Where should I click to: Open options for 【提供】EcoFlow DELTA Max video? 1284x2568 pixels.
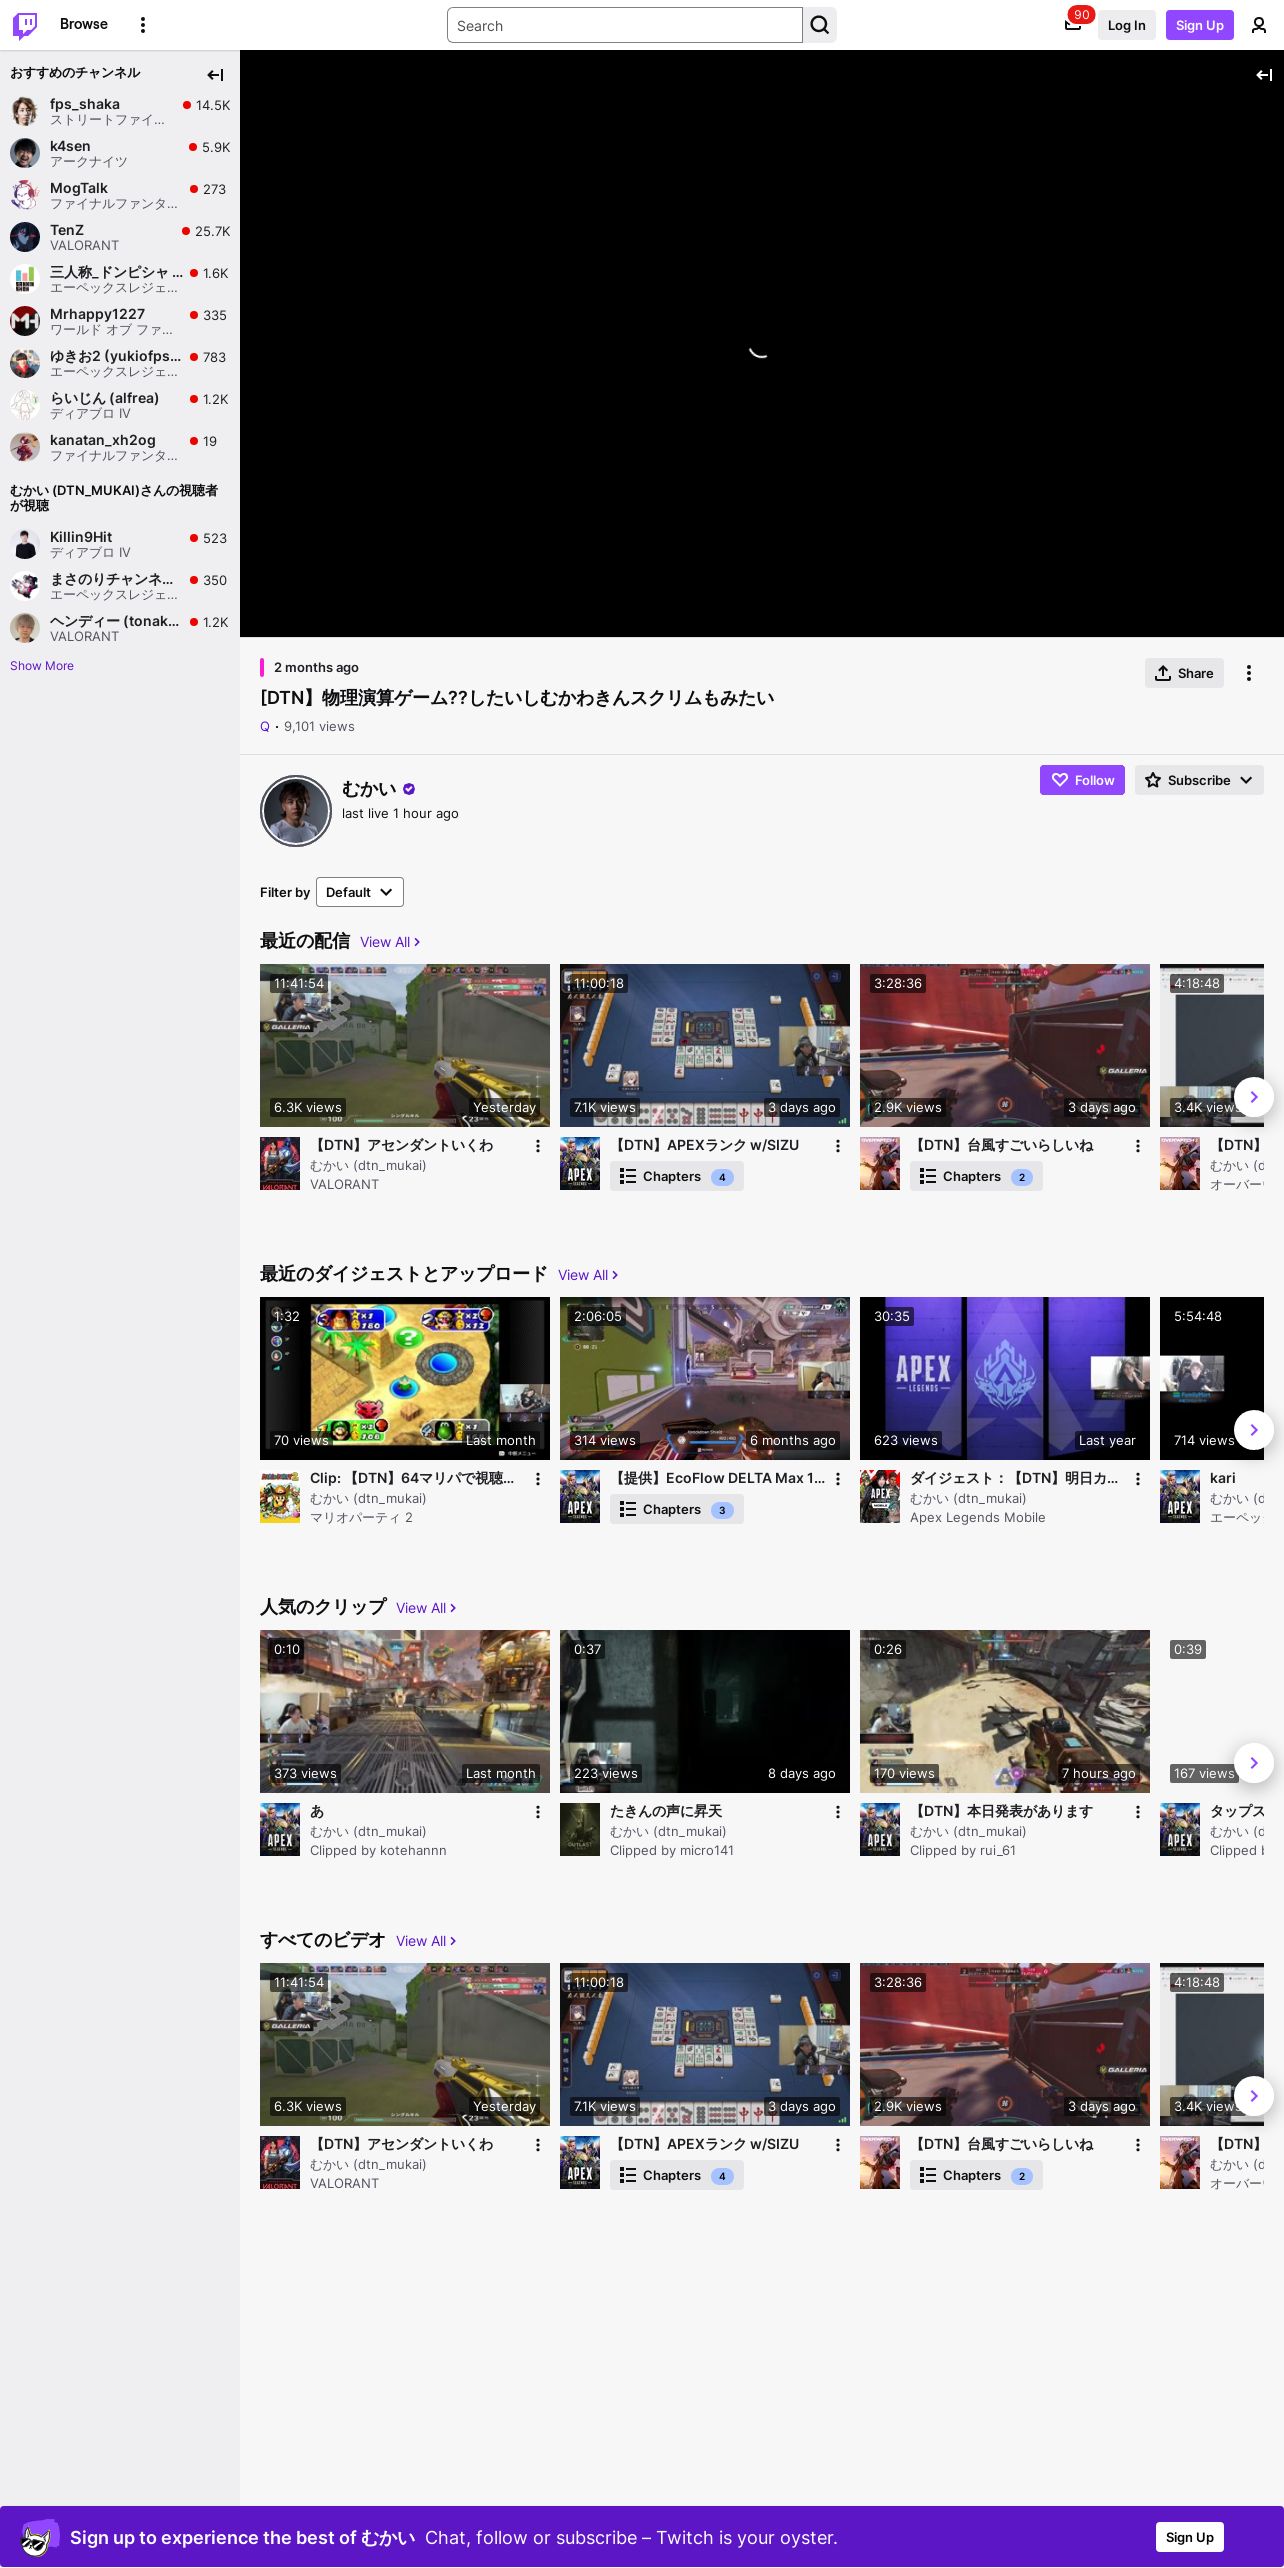coord(838,1479)
